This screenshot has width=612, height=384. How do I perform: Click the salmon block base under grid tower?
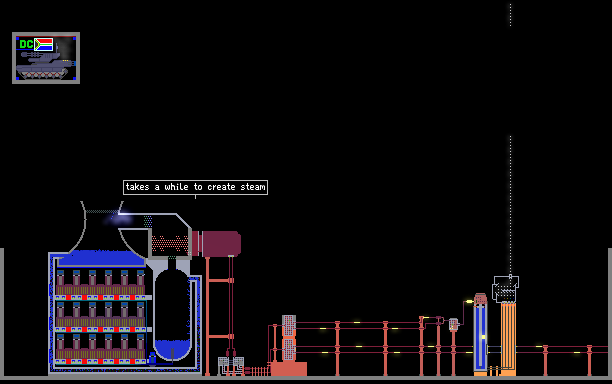289,369
